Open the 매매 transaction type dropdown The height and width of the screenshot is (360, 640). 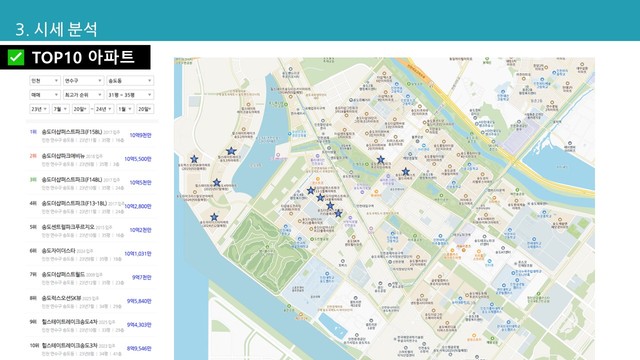pyautogui.click(x=45, y=95)
